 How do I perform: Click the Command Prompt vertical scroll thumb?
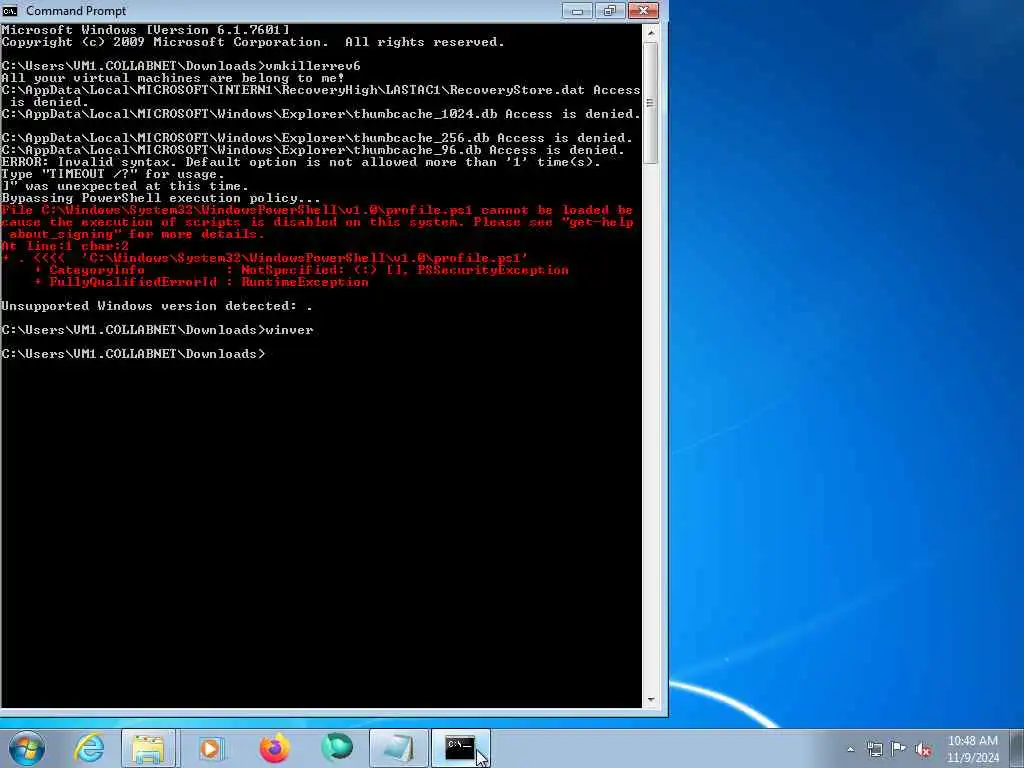tap(650, 103)
